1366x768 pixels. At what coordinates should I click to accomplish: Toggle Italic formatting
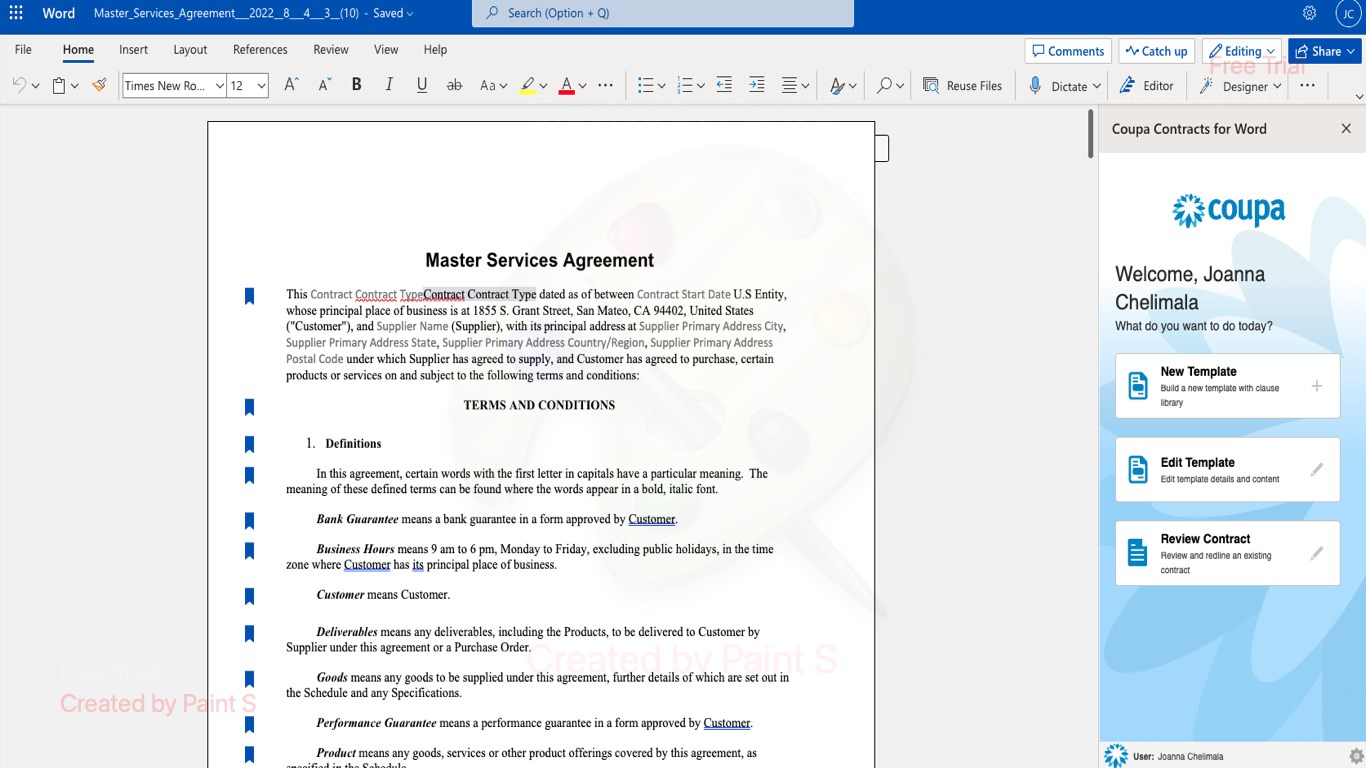389,86
